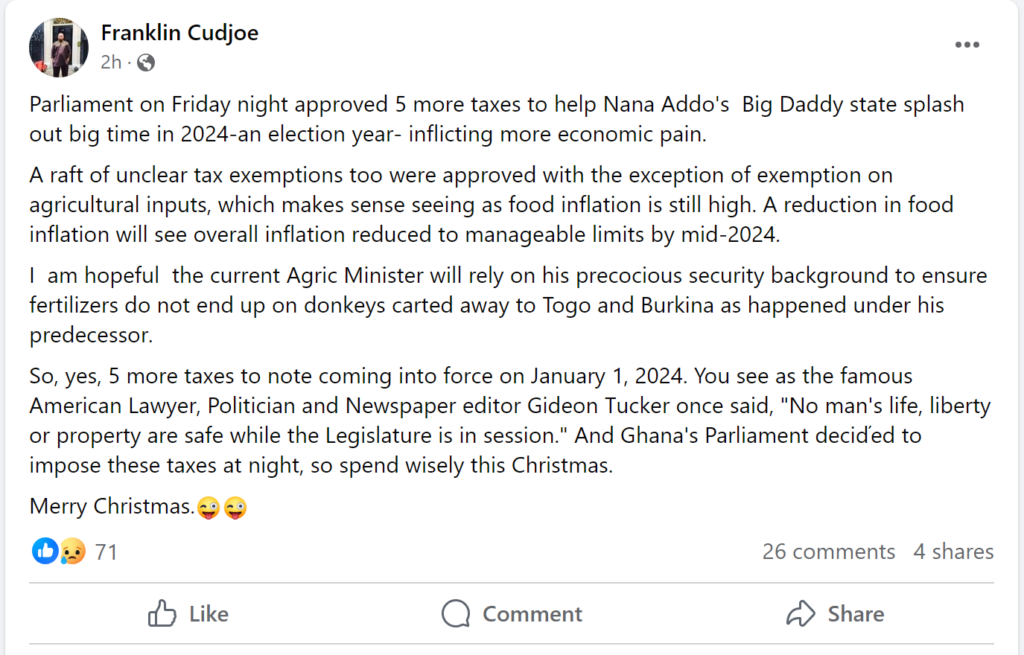
Task: Click the globe public audience icon
Action: coord(146,63)
